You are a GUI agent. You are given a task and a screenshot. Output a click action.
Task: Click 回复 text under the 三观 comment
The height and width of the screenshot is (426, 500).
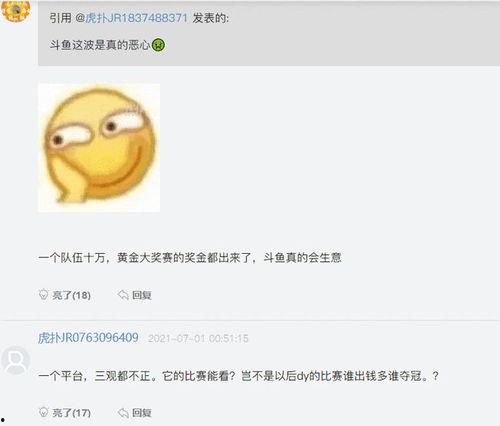(x=142, y=413)
